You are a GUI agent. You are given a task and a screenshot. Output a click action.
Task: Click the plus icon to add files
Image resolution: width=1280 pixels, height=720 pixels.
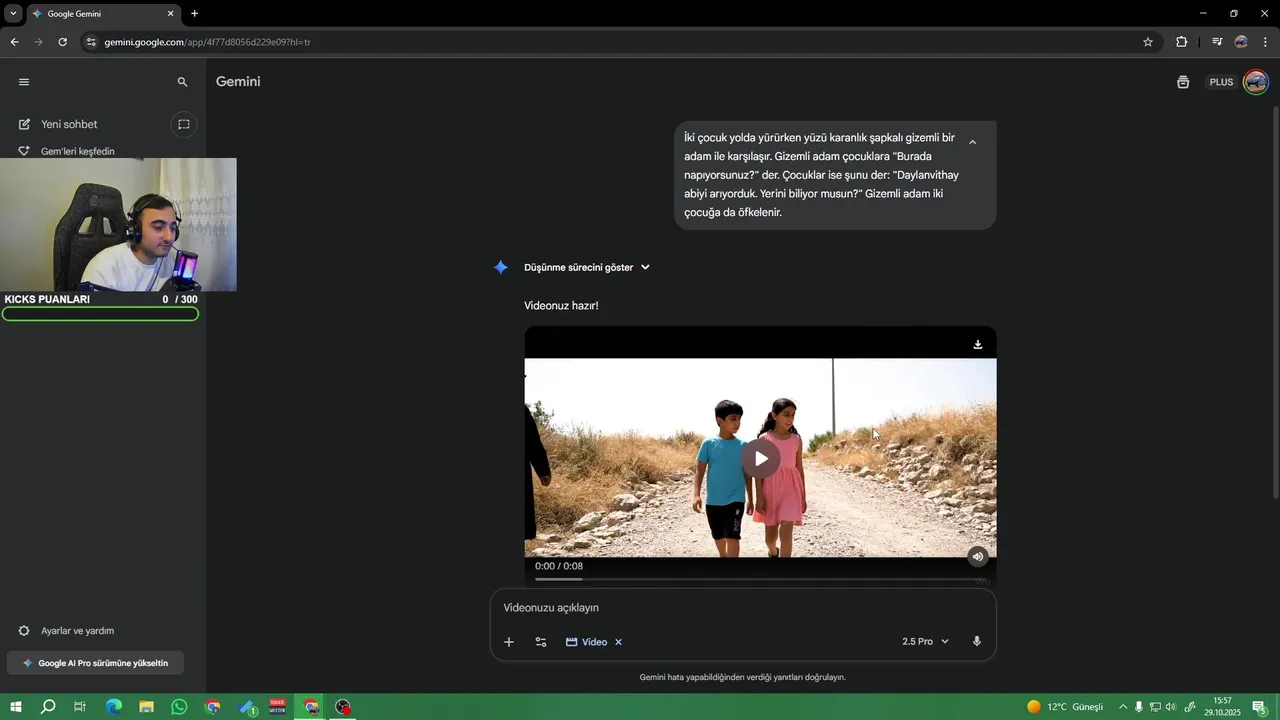508,642
